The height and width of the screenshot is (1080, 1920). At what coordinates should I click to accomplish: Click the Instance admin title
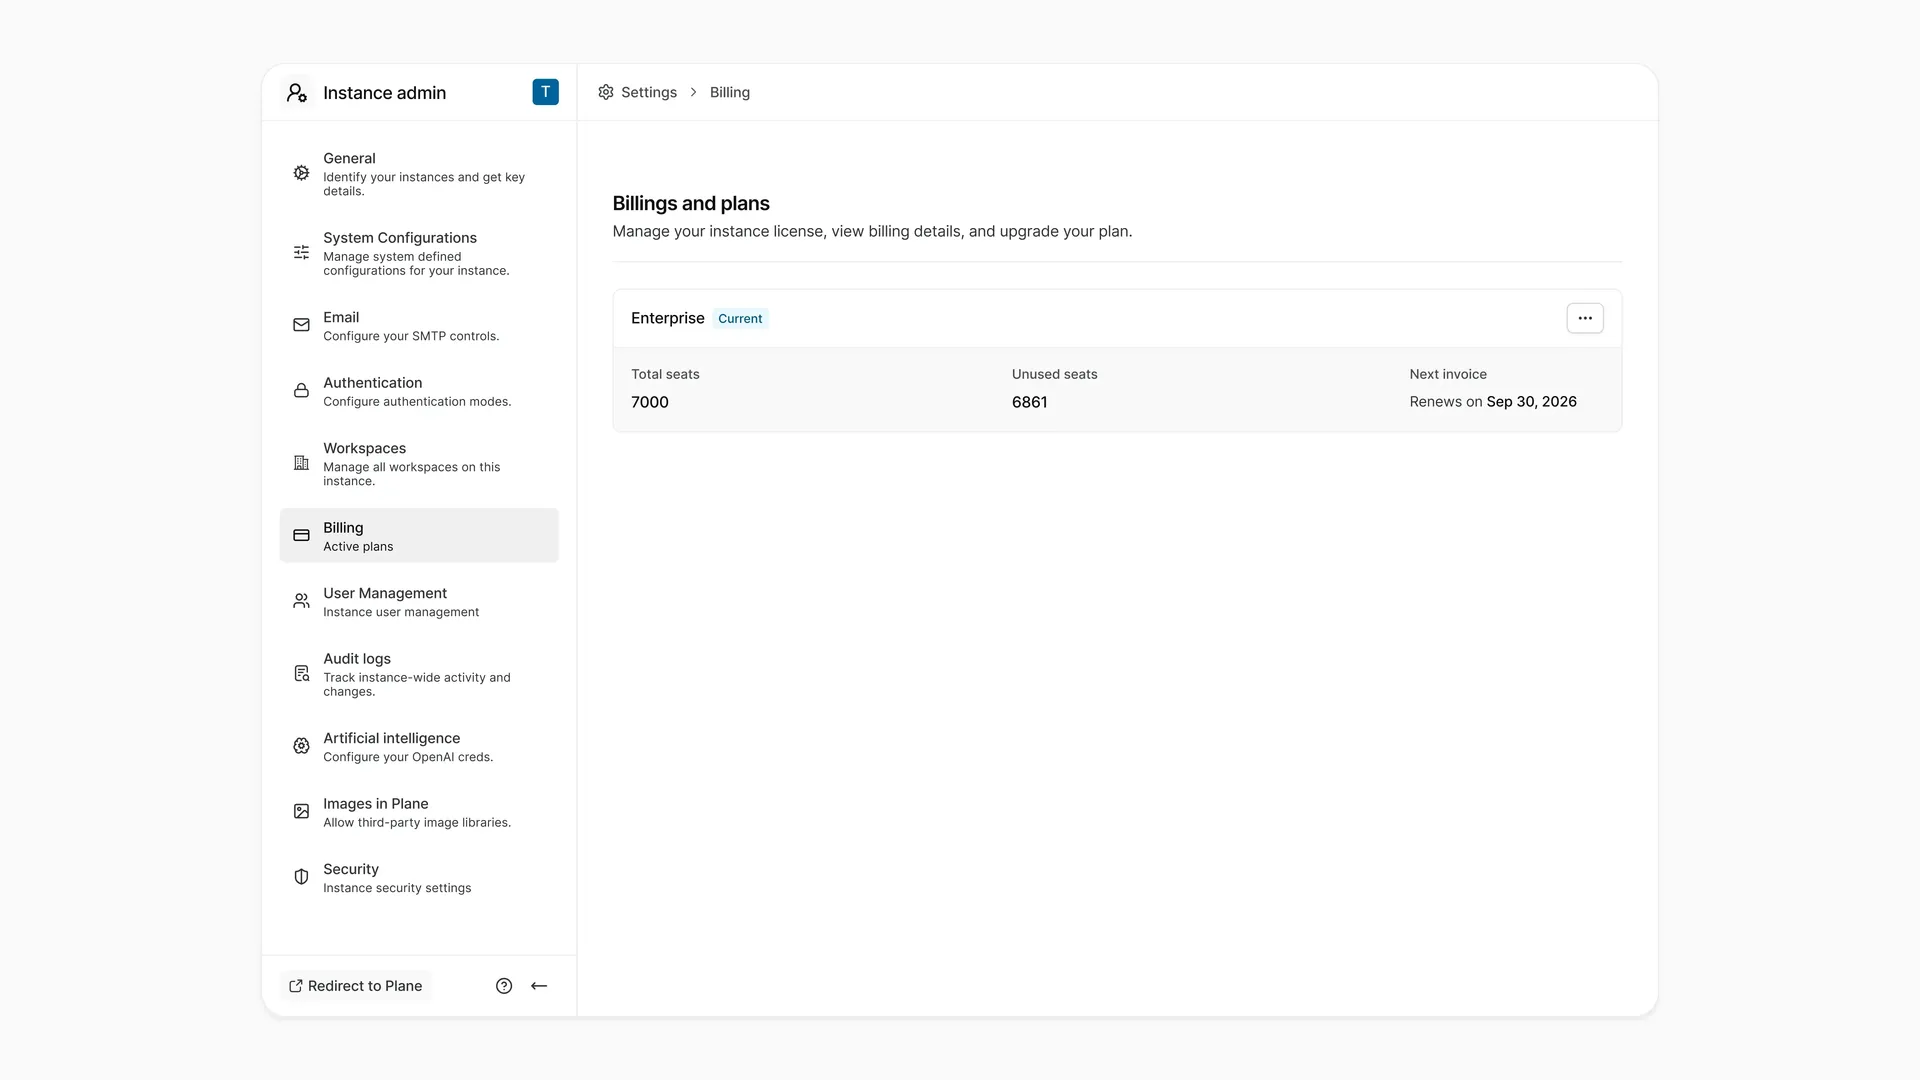click(384, 93)
